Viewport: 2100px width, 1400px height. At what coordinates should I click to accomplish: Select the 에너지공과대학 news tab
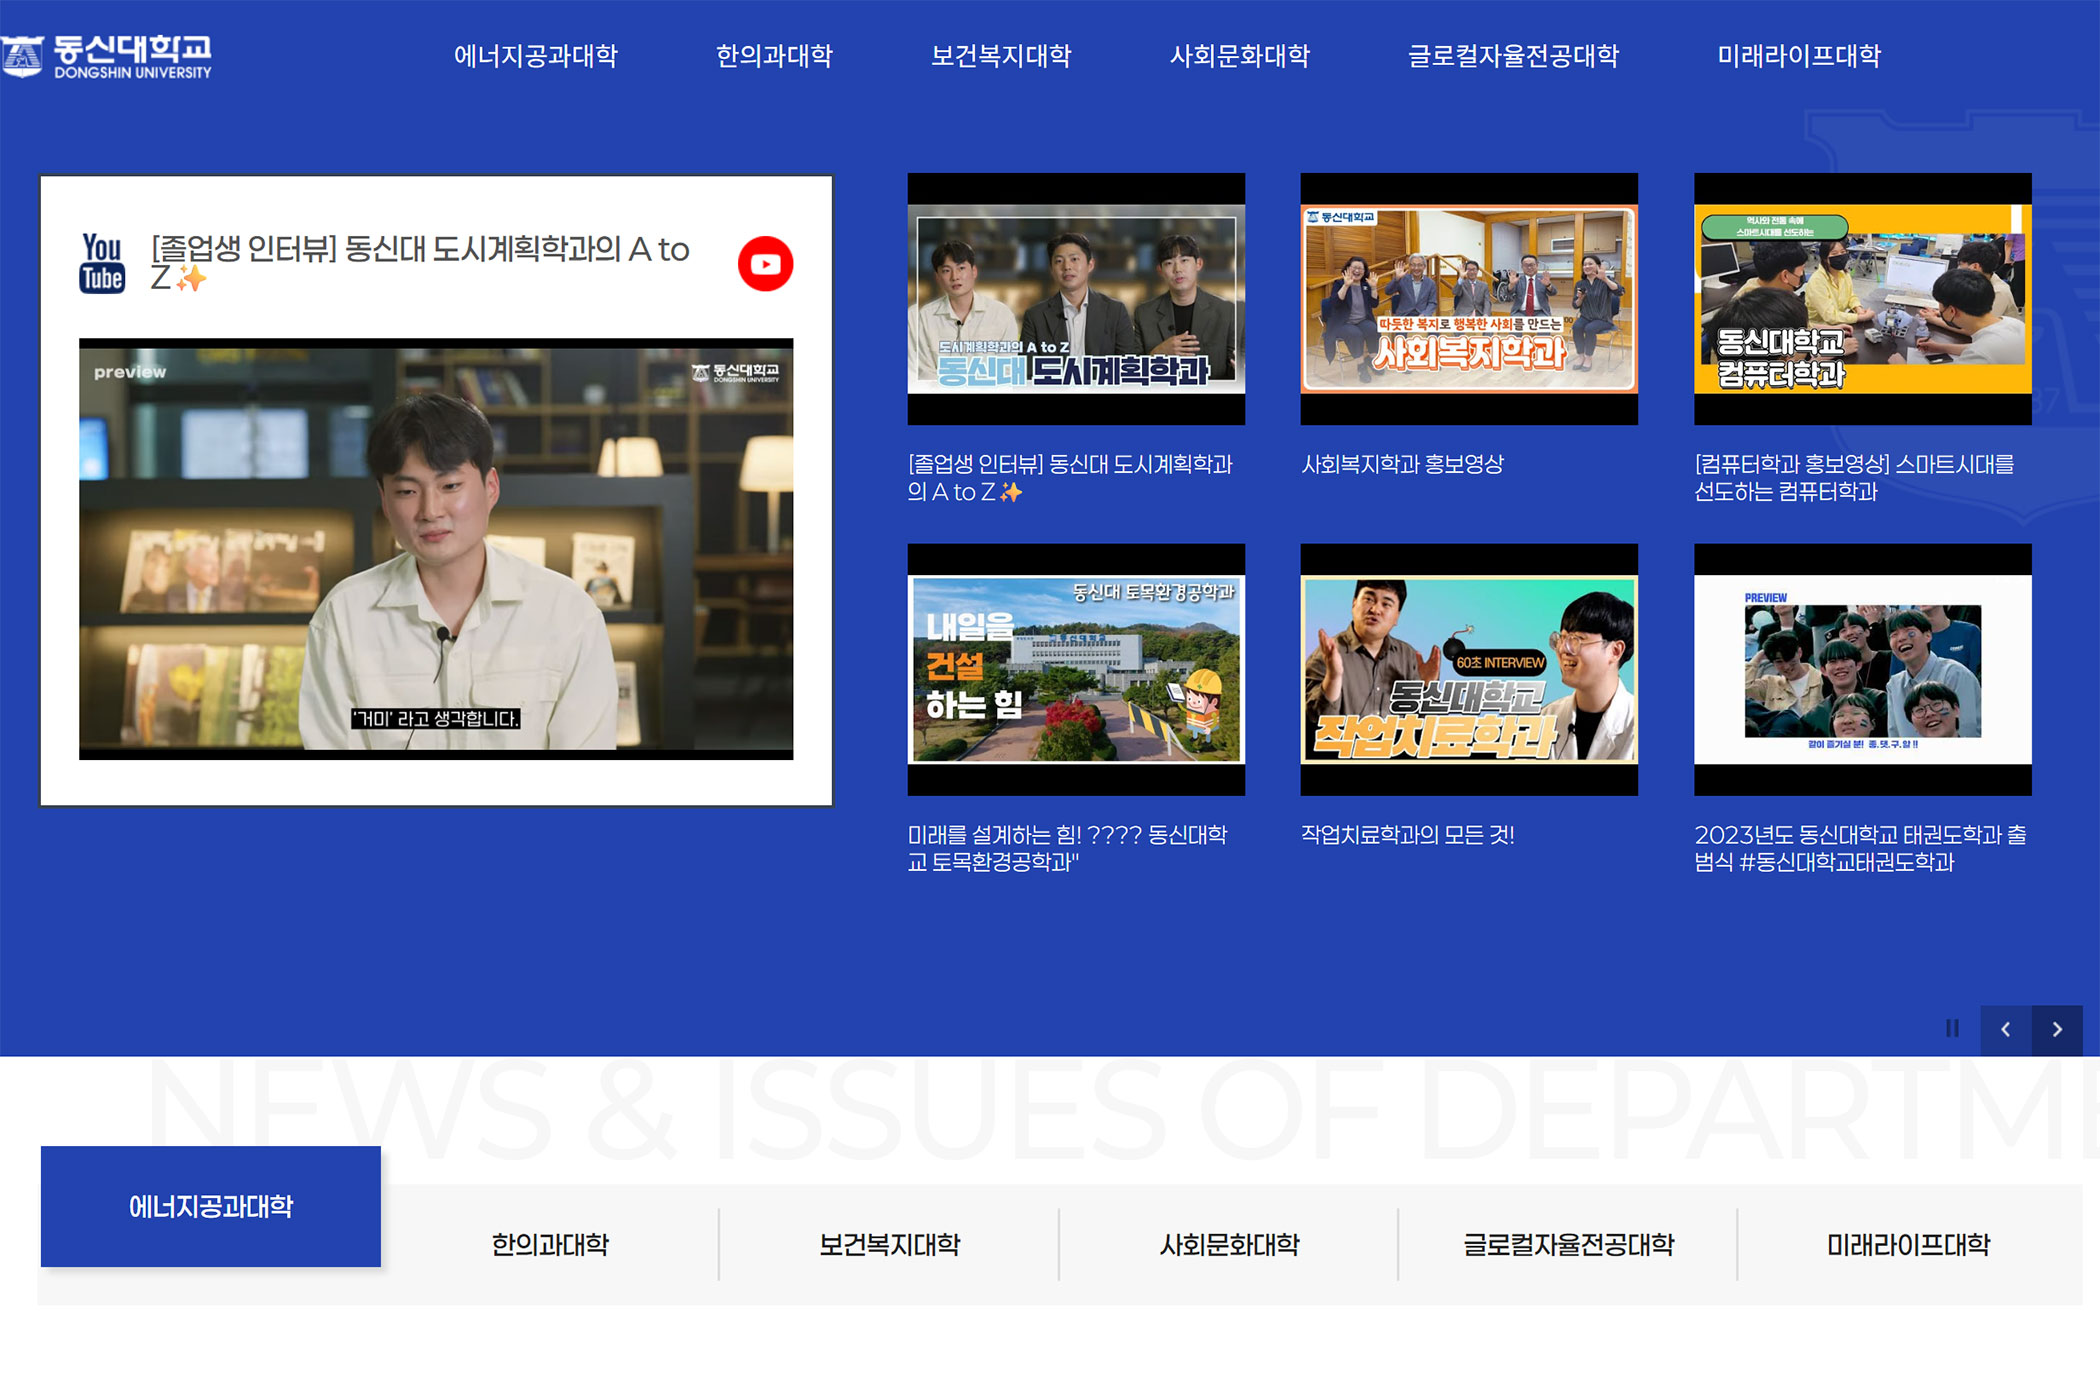click(x=211, y=1206)
